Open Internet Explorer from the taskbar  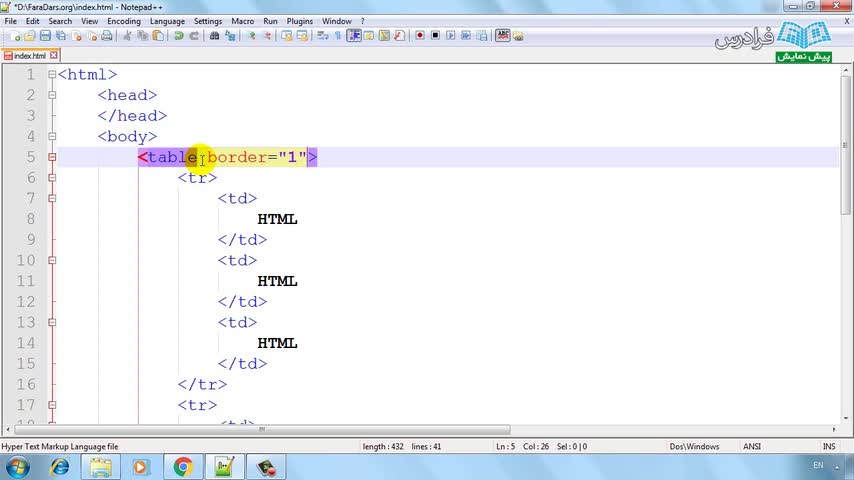coord(59,467)
